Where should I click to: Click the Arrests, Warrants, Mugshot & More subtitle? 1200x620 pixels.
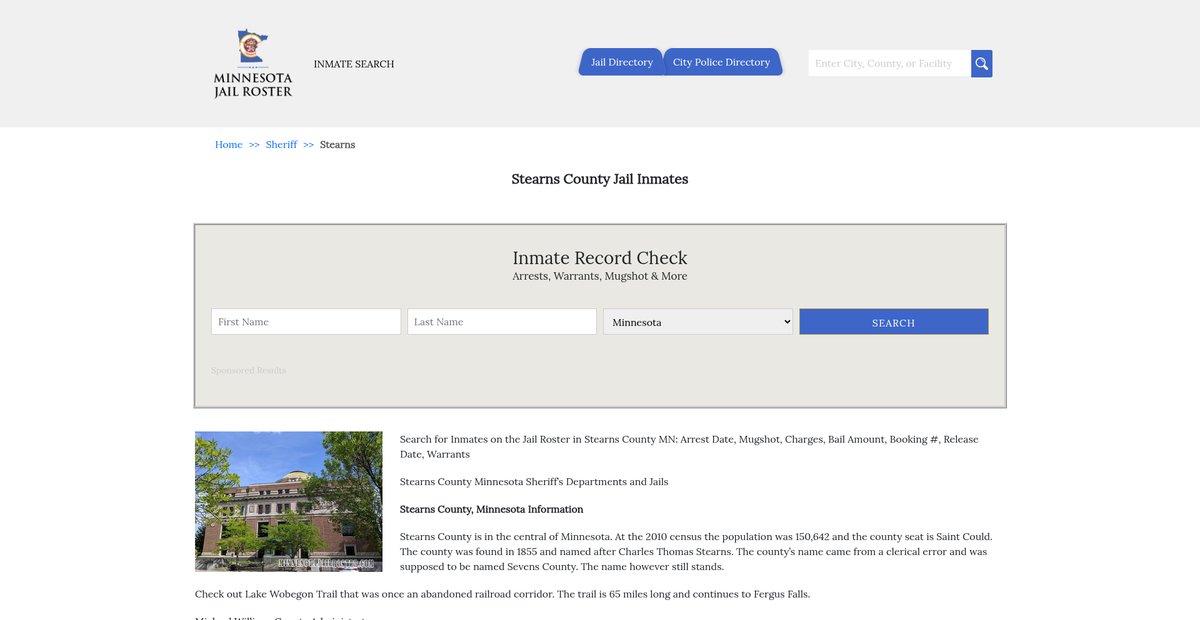click(600, 277)
